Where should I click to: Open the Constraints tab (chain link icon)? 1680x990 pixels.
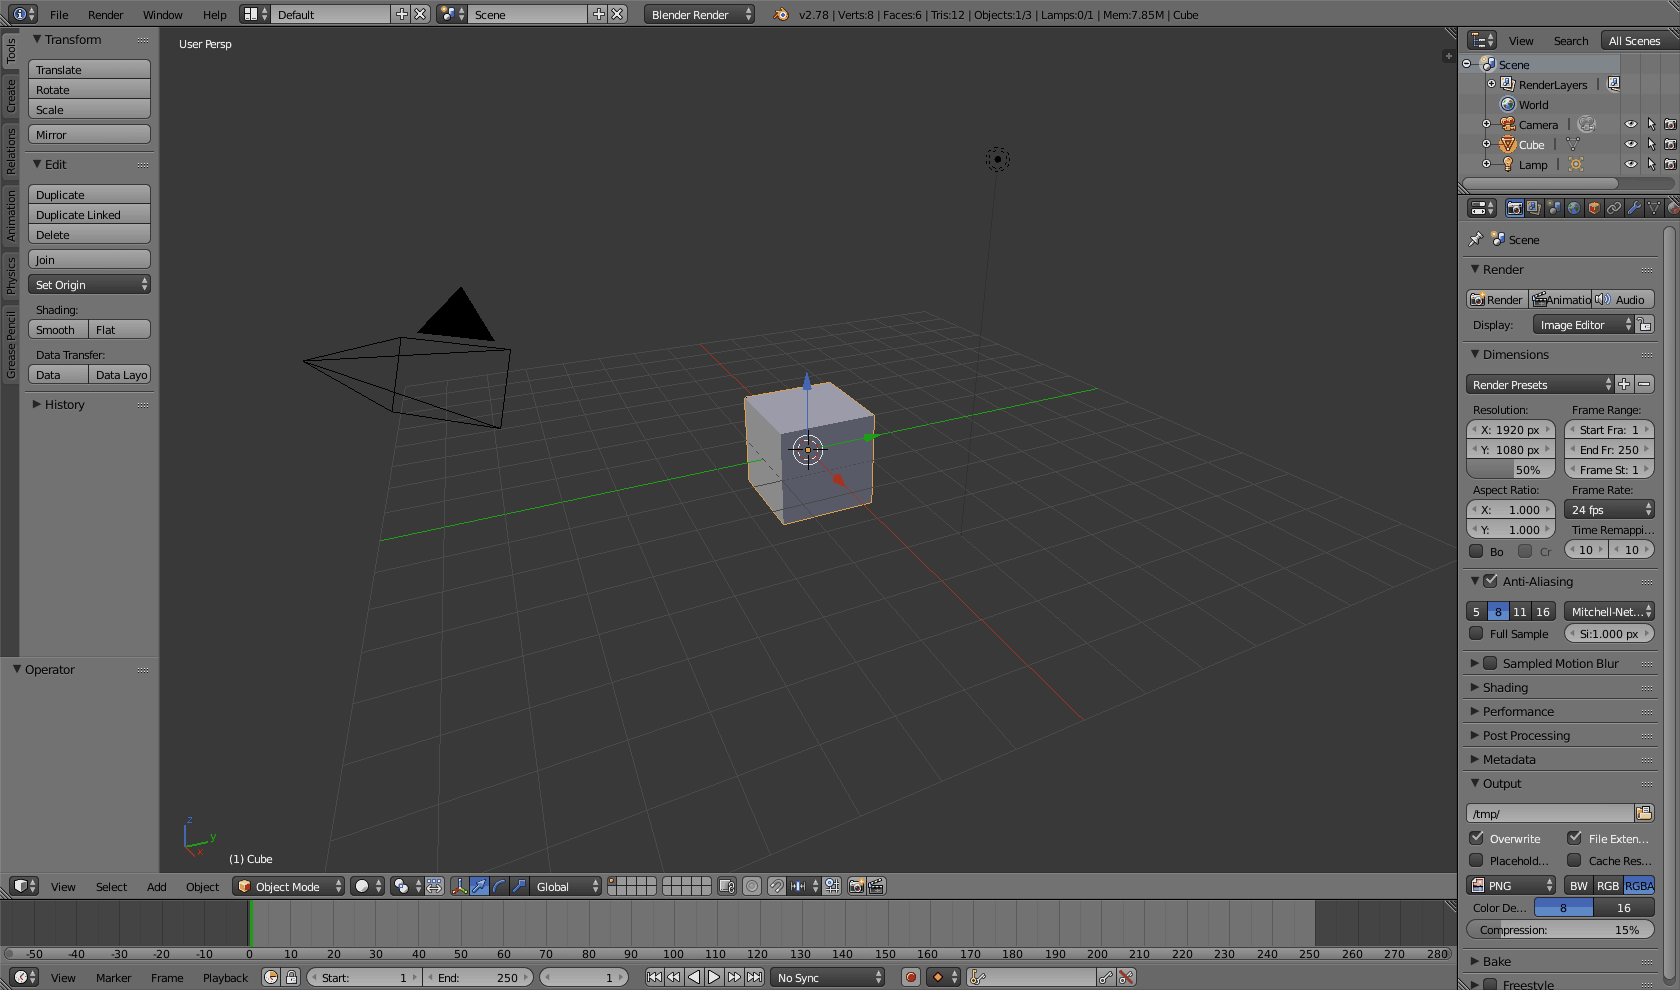click(x=1613, y=208)
